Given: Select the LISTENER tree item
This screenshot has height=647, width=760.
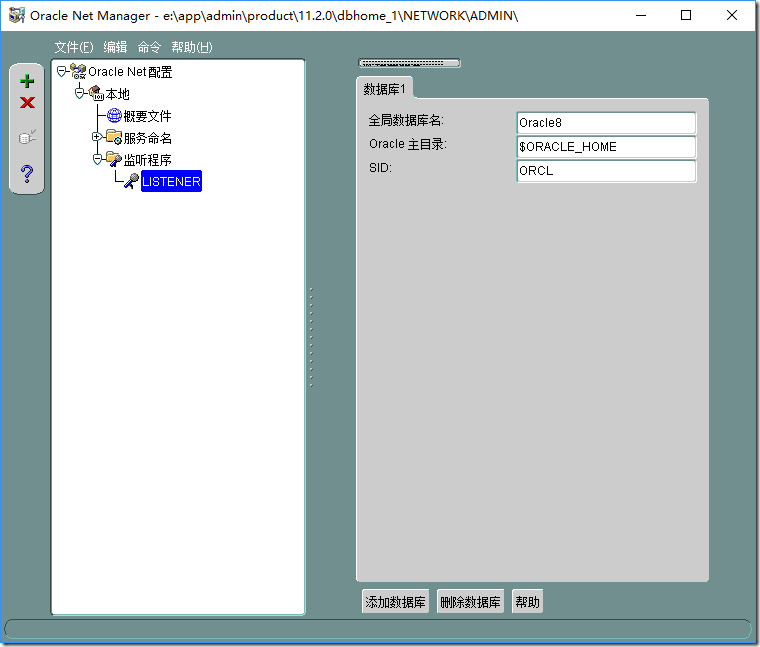Looking at the screenshot, I should (x=171, y=181).
